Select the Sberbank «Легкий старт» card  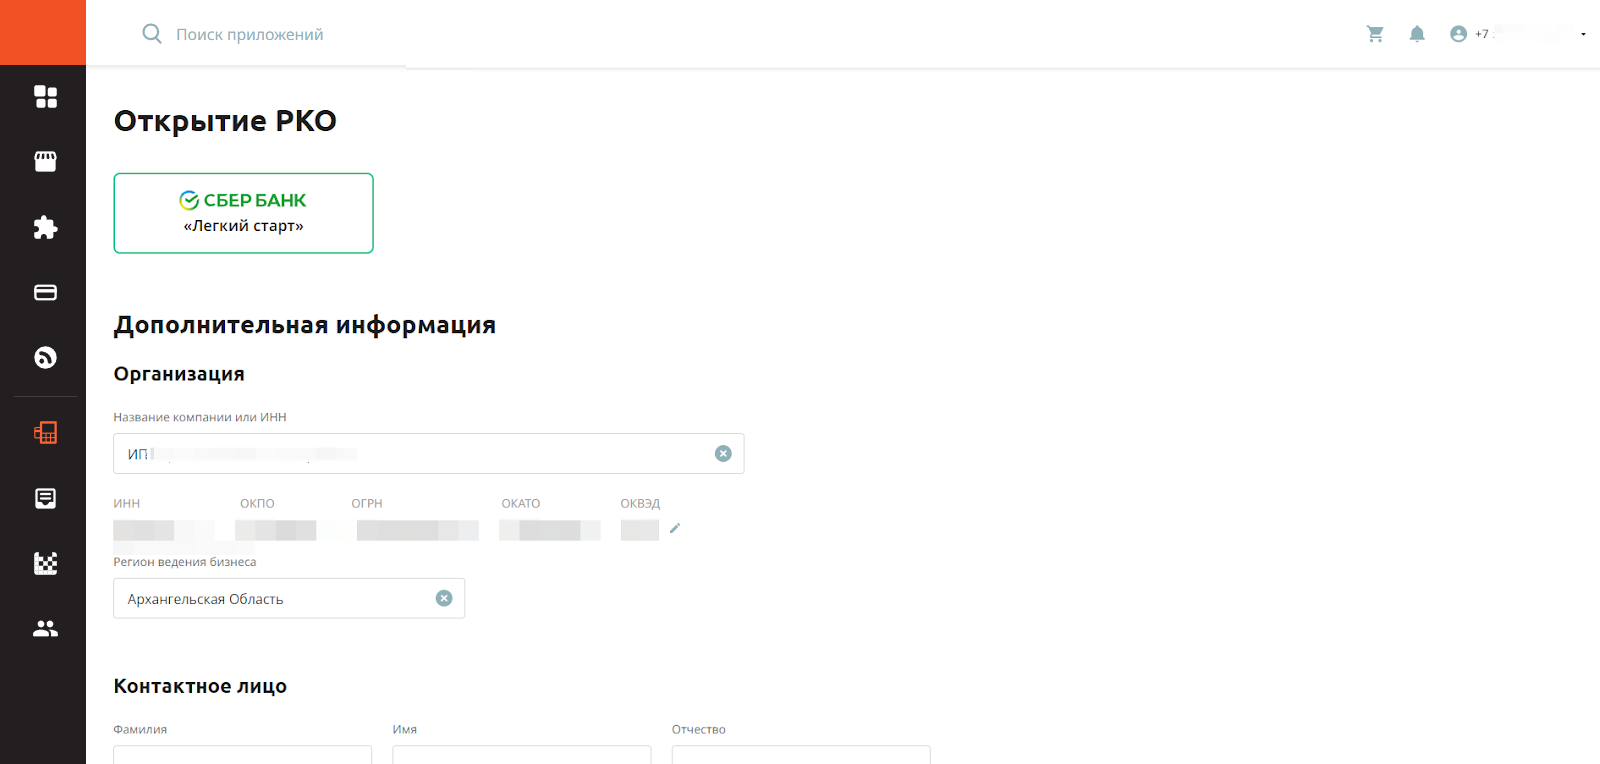click(x=243, y=213)
